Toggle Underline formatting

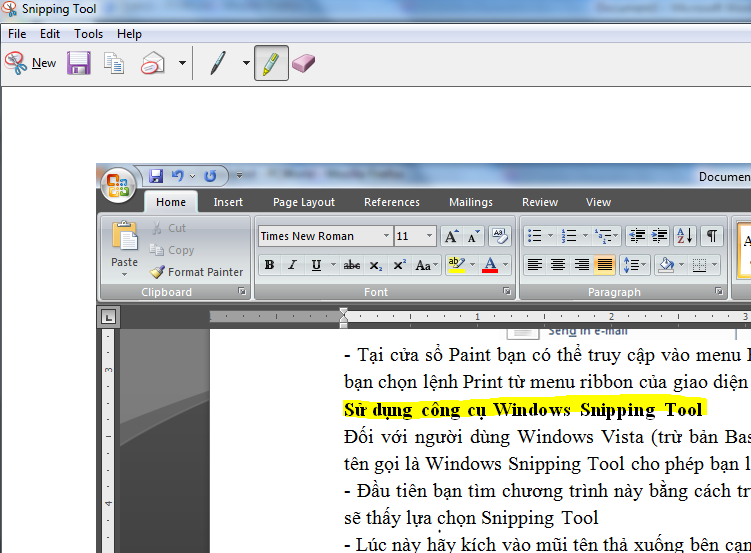(316, 265)
